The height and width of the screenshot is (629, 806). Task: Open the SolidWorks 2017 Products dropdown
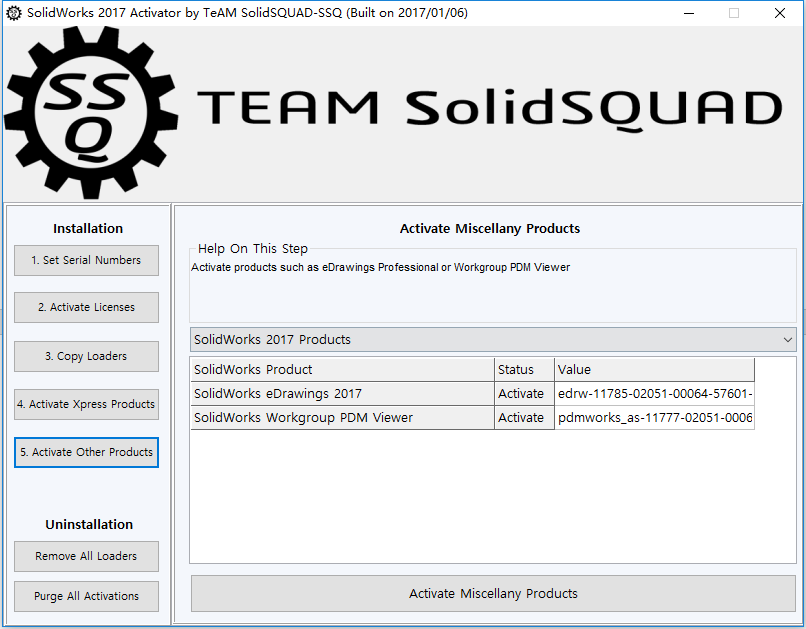[x=493, y=340]
